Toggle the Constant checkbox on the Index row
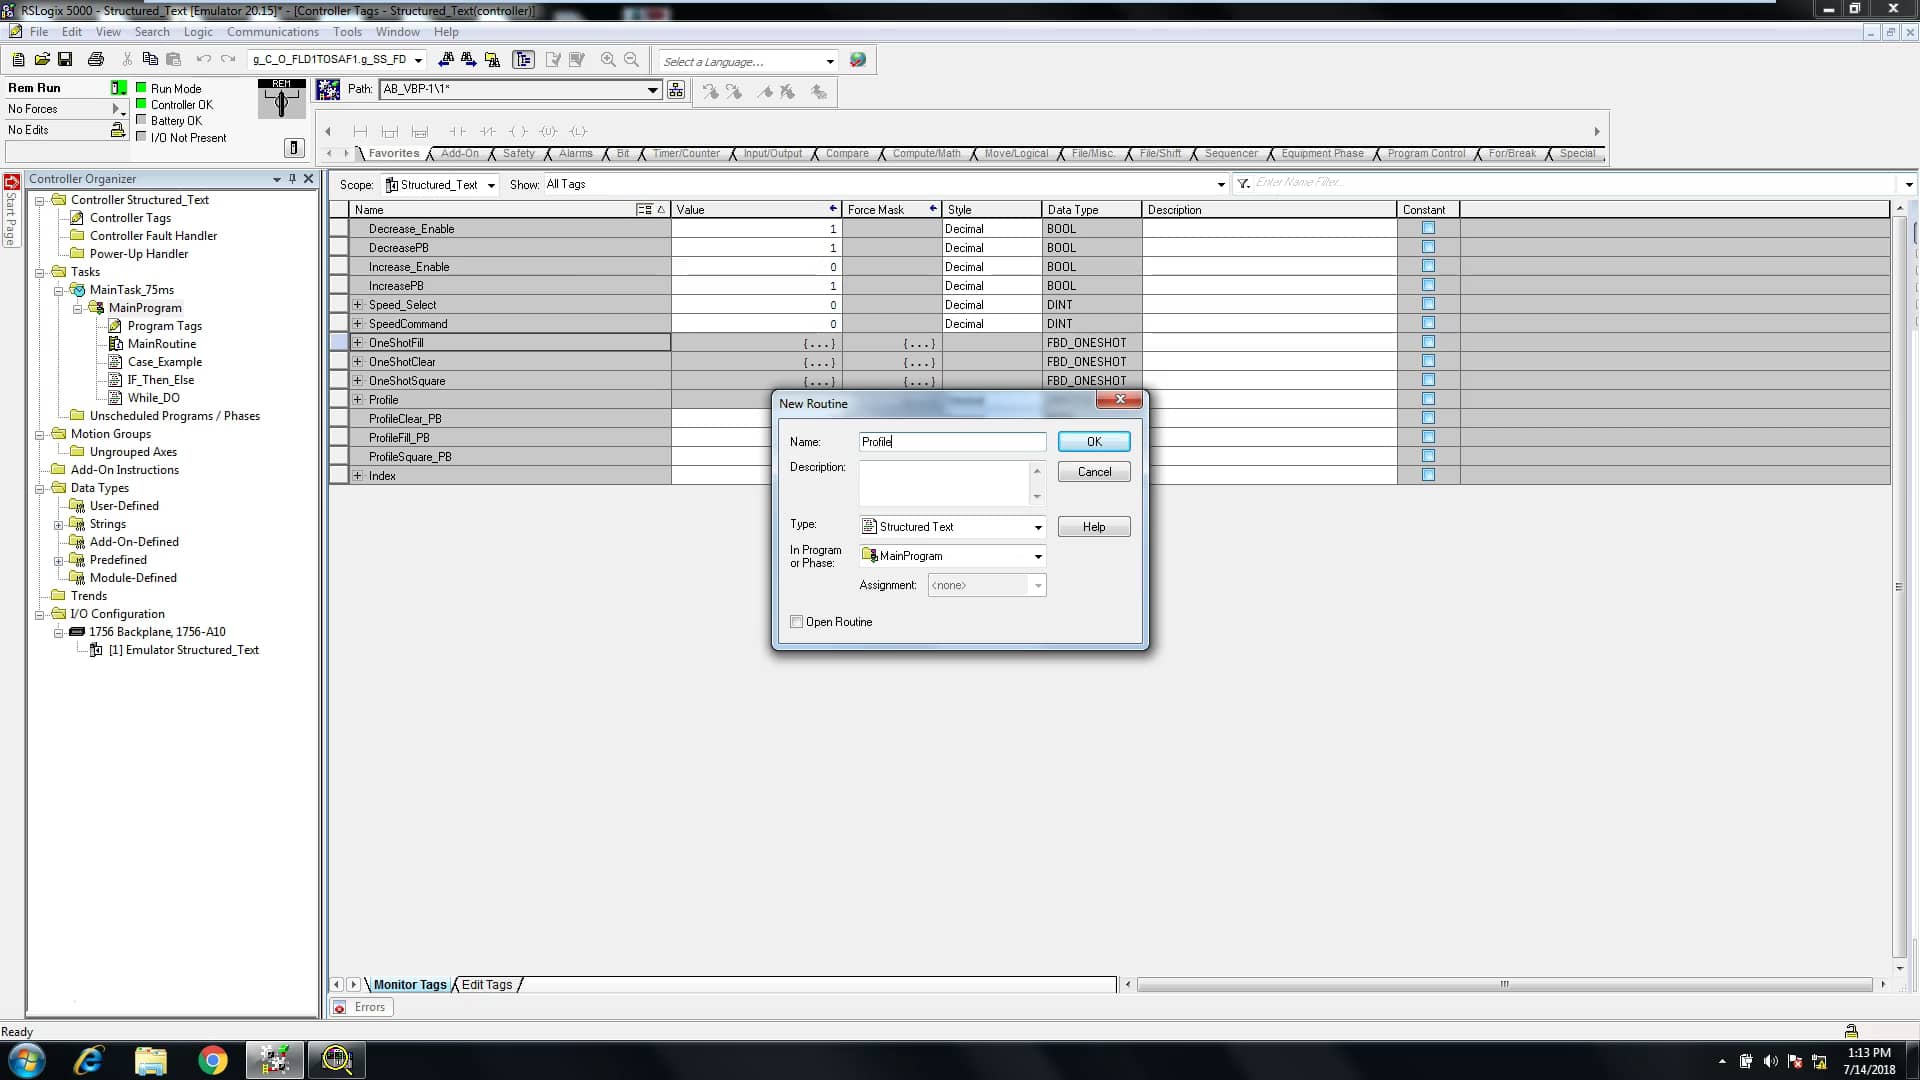1920x1080 pixels. pos(1429,474)
